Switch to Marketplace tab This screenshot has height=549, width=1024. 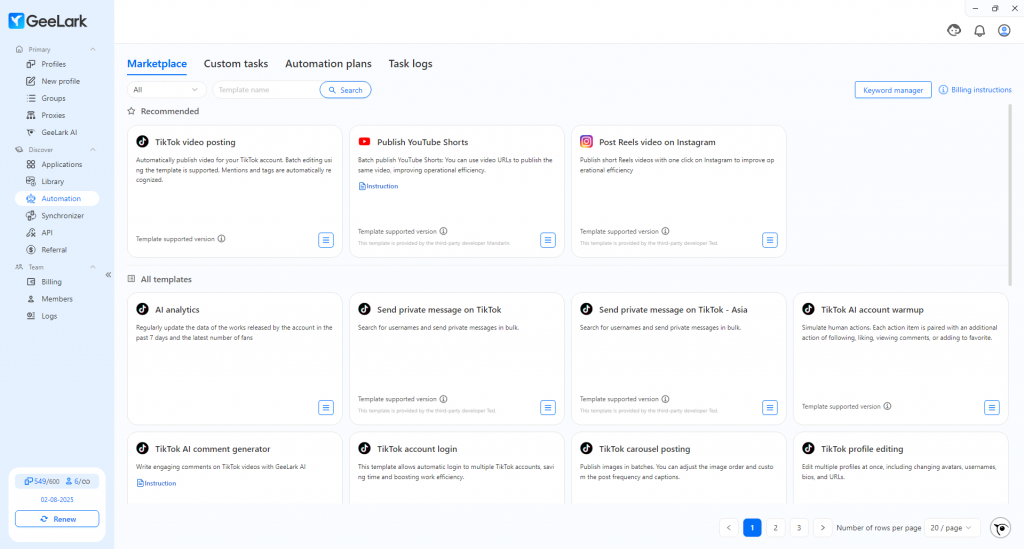[157, 63]
